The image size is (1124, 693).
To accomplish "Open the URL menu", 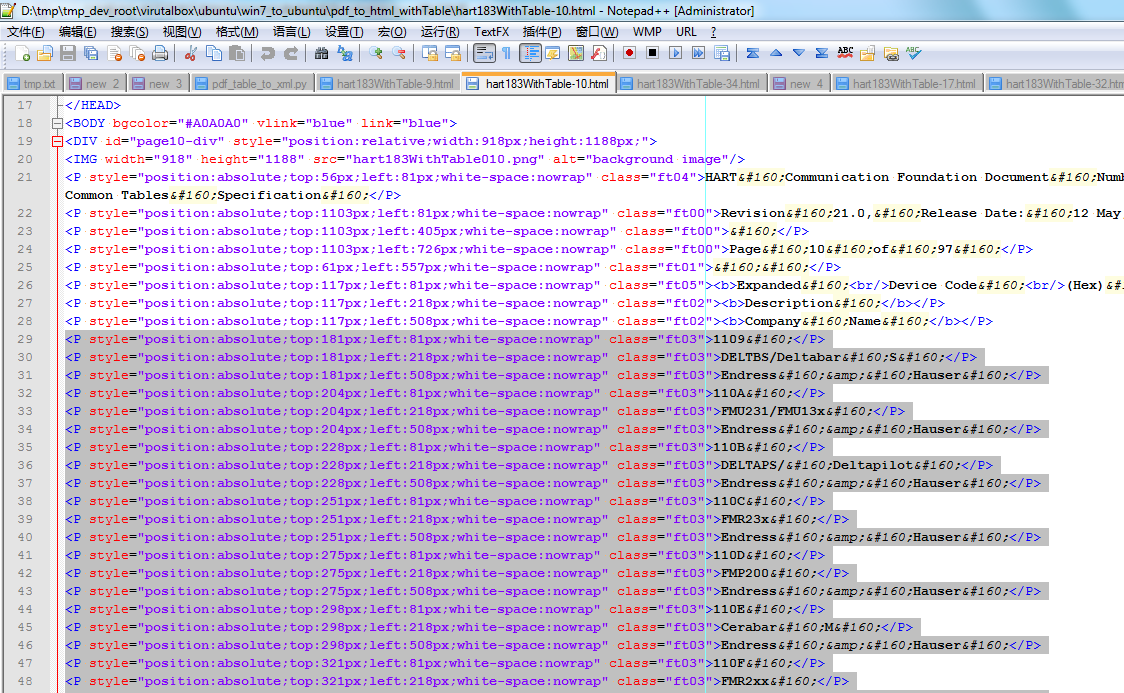I will click(686, 32).
